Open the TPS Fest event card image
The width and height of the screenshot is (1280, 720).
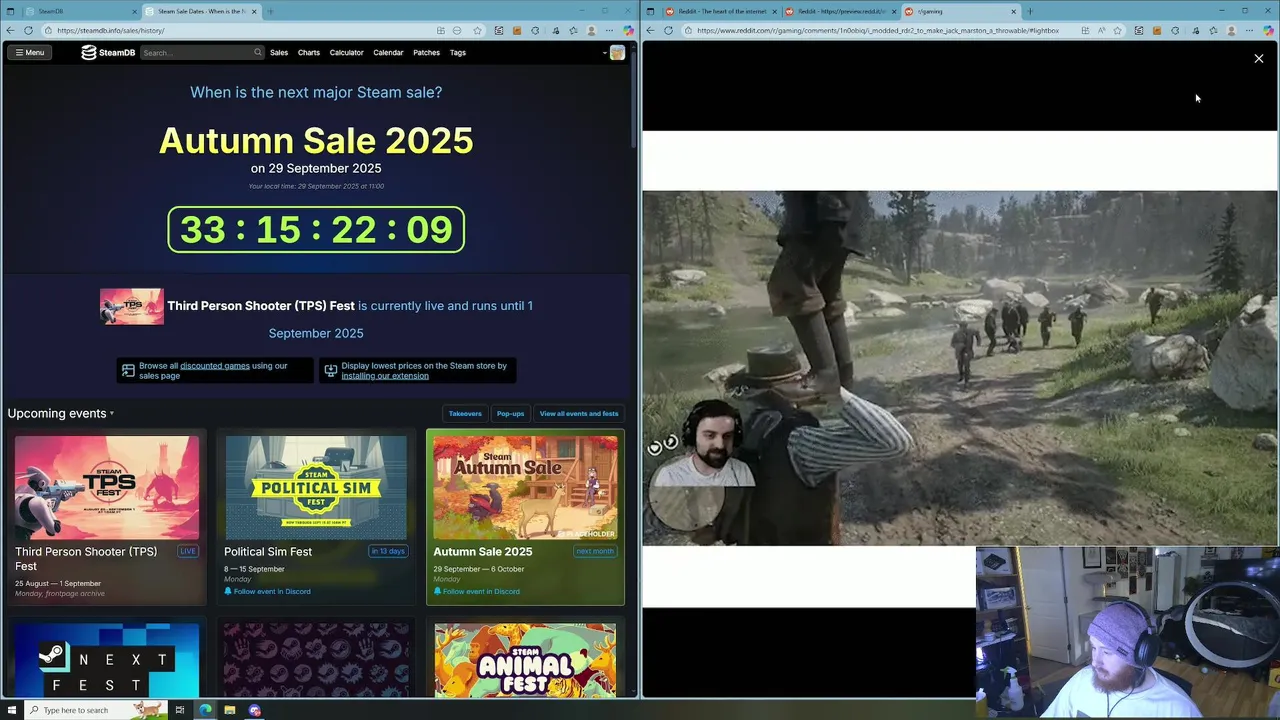pos(107,487)
